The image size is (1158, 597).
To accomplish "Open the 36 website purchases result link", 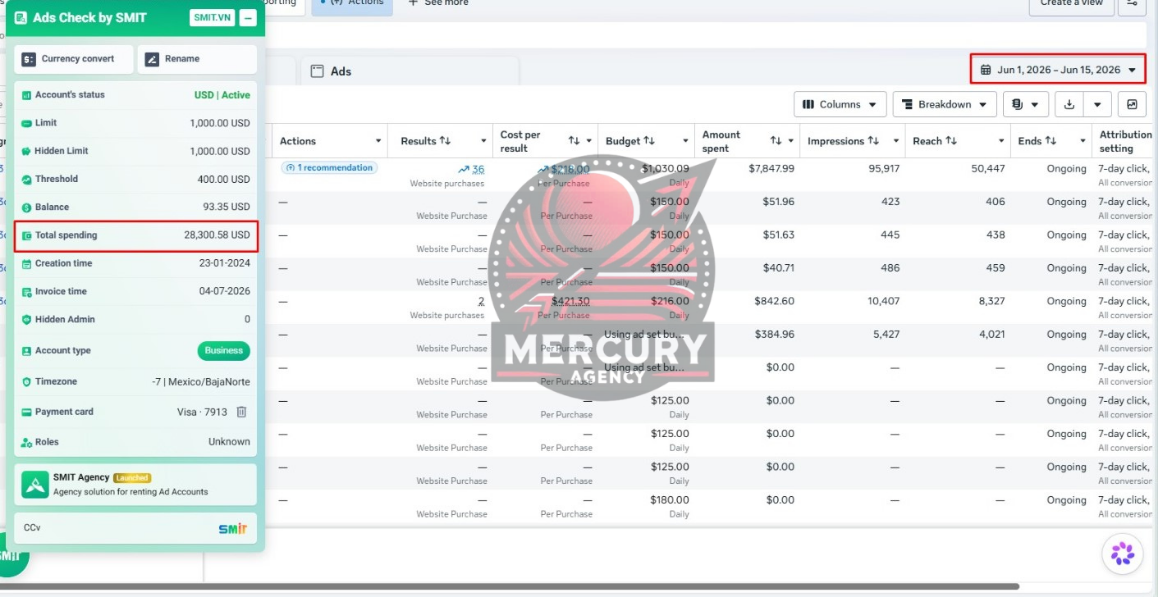I will point(478,169).
